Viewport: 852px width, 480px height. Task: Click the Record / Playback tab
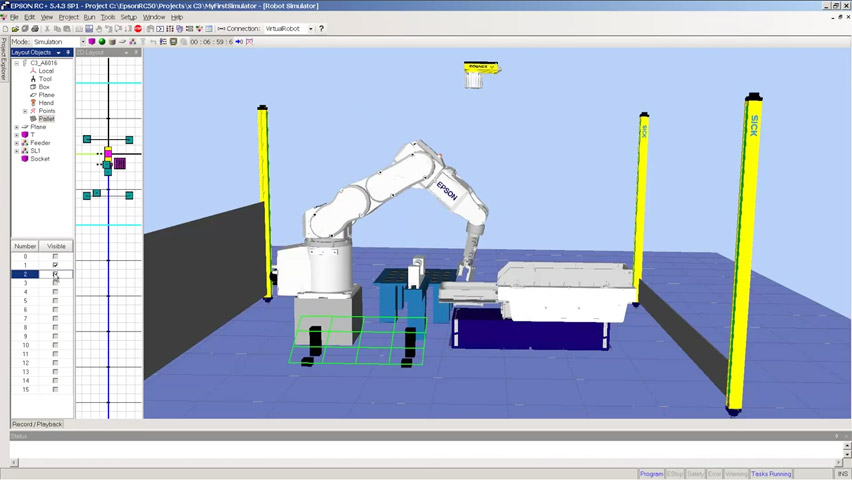(x=37, y=424)
